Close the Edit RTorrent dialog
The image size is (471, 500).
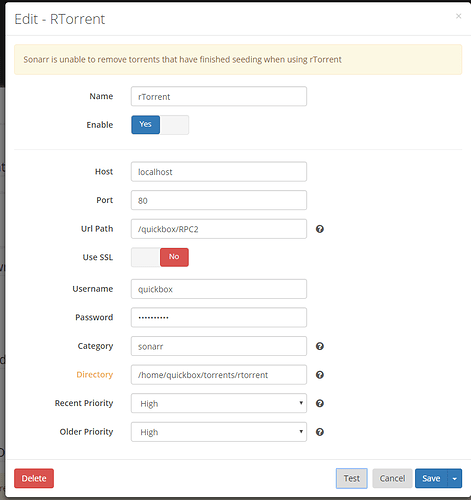coord(459,16)
